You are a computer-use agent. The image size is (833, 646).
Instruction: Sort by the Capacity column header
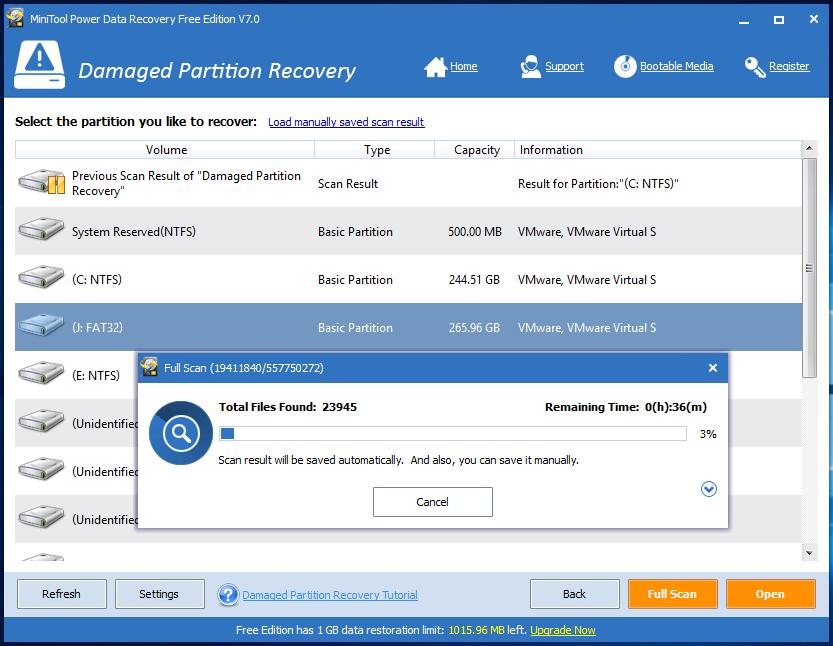(x=475, y=150)
